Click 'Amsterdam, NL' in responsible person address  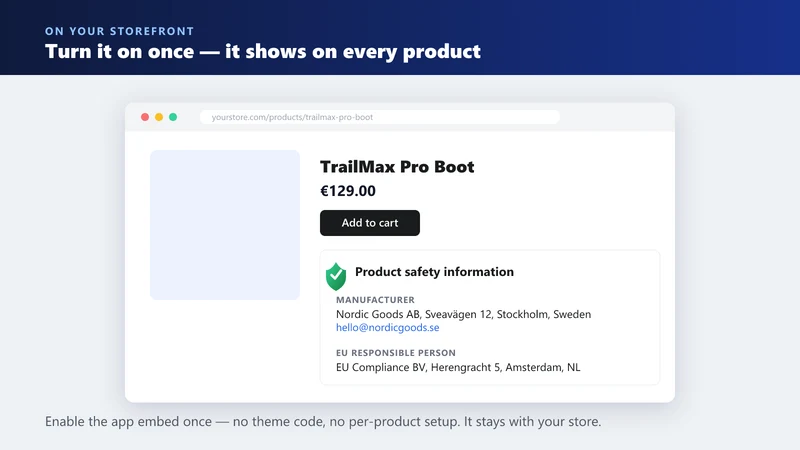click(x=543, y=367)
